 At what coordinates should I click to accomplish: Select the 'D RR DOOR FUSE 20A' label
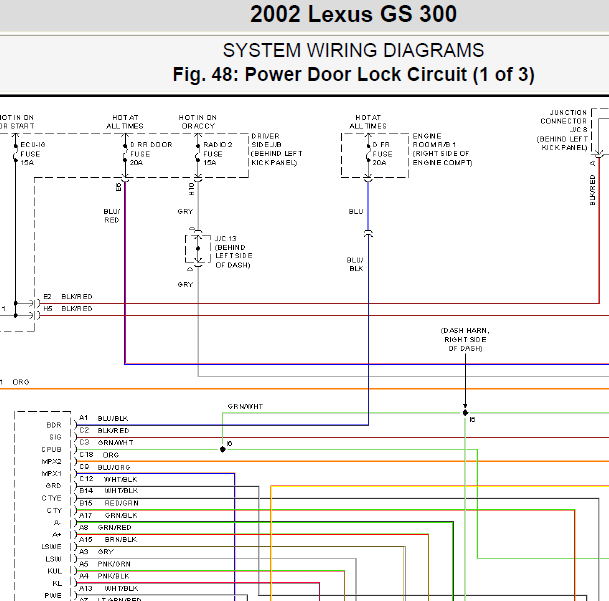click(151, 153)
